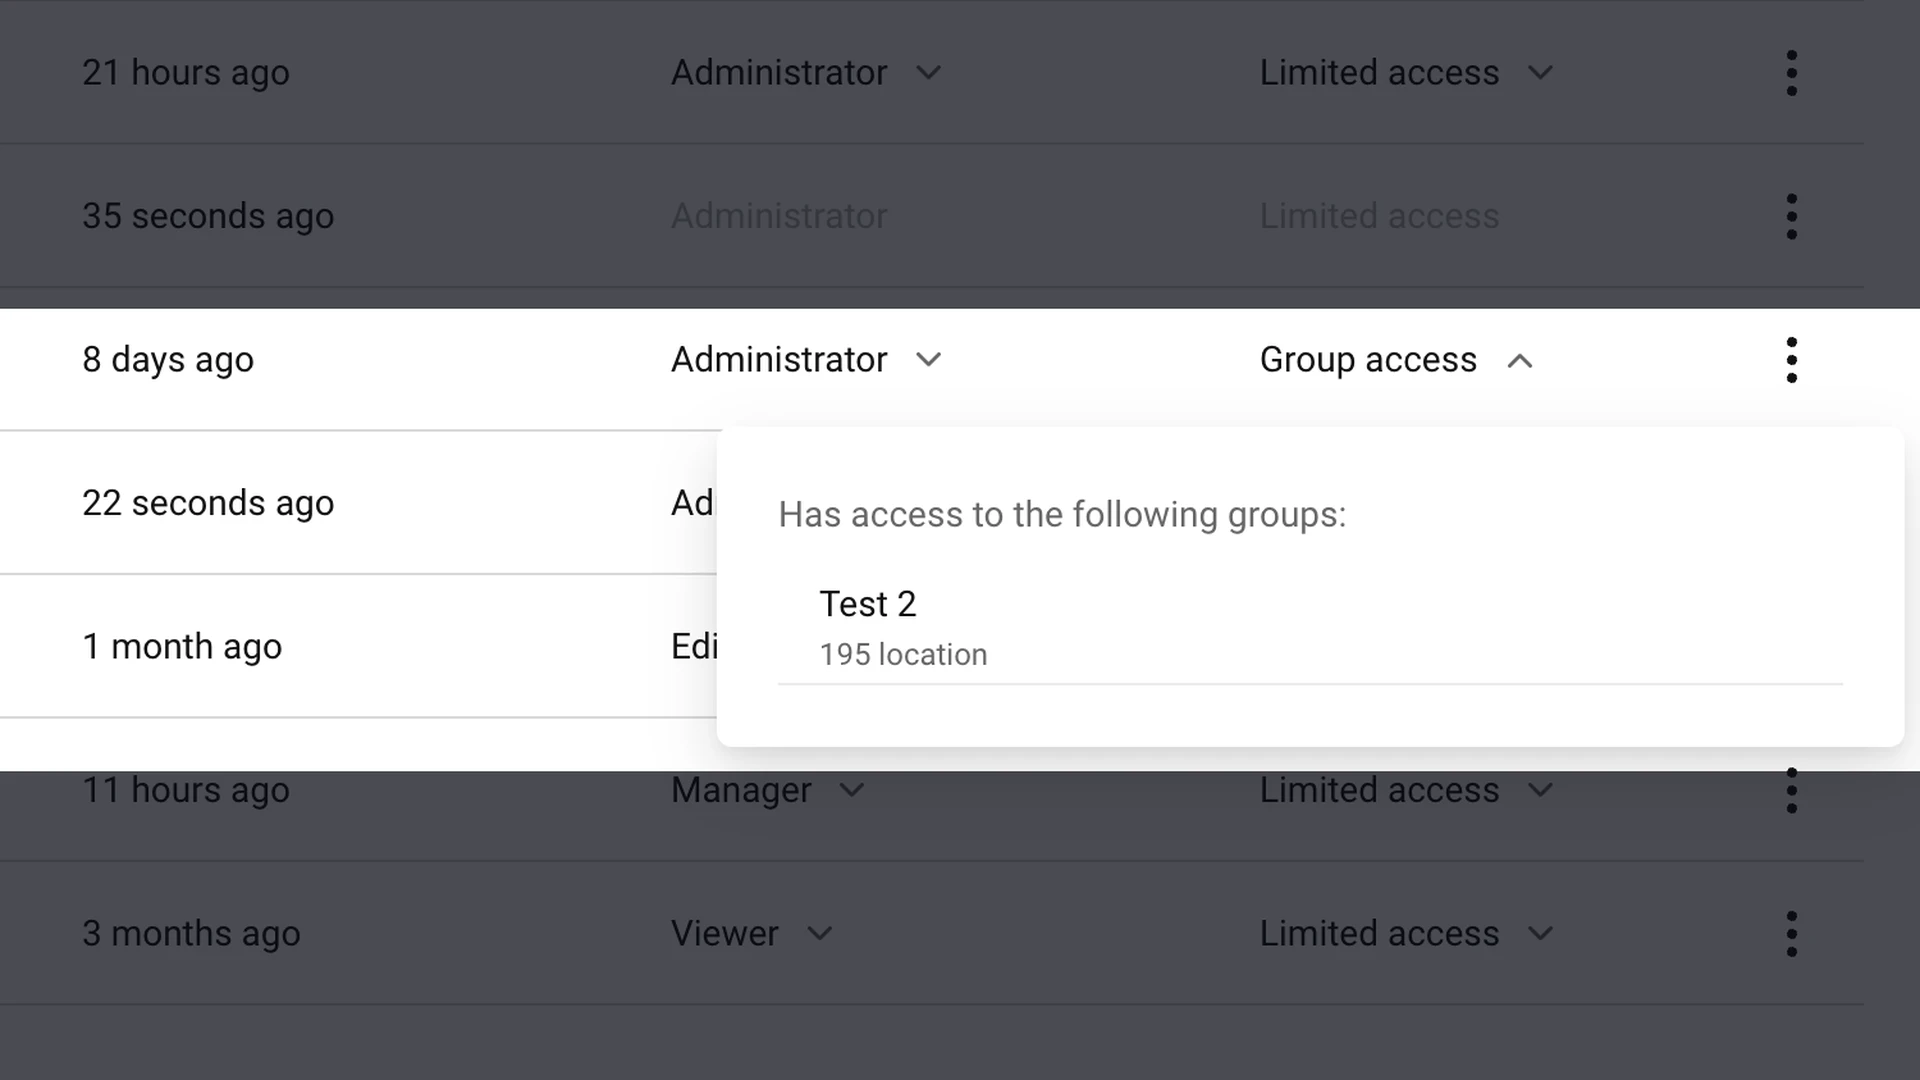
Task: Click the 195 location subtitle
Action: click(x=903, y=655)
